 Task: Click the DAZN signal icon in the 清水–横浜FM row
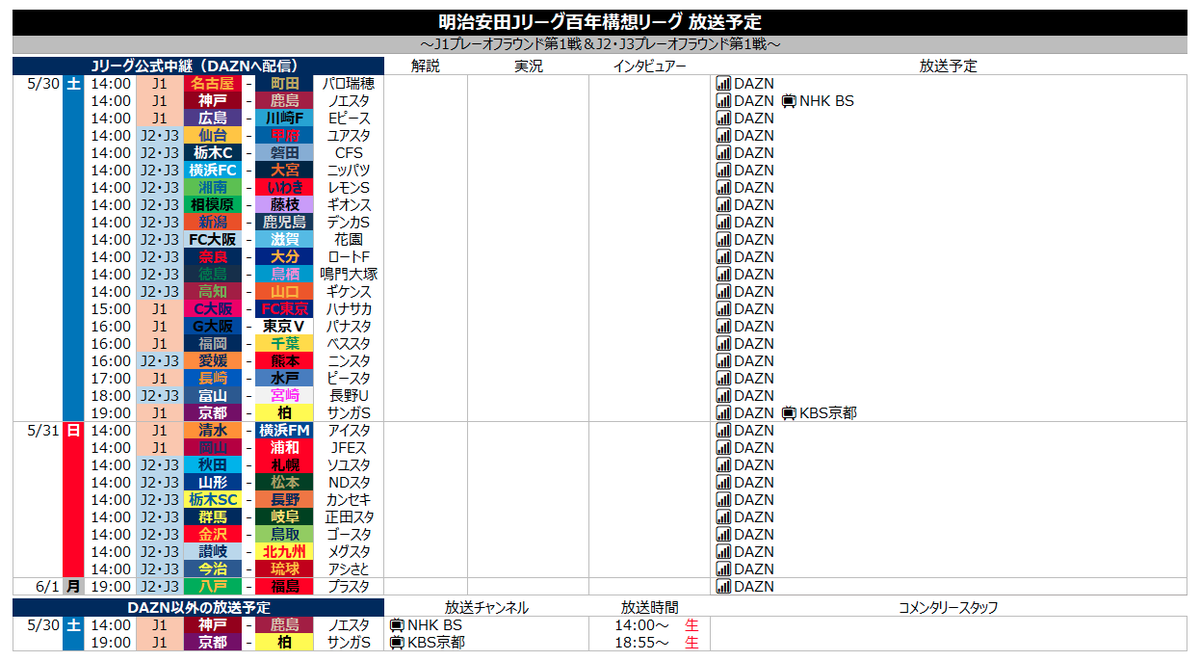[724, 430]
